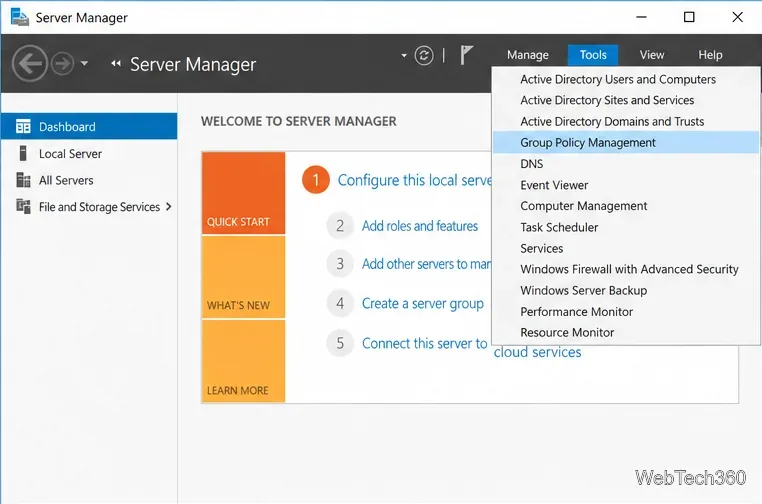Click the refresh icon in header
The height and width of the screenshot is (504, 762).
point(424,55)
